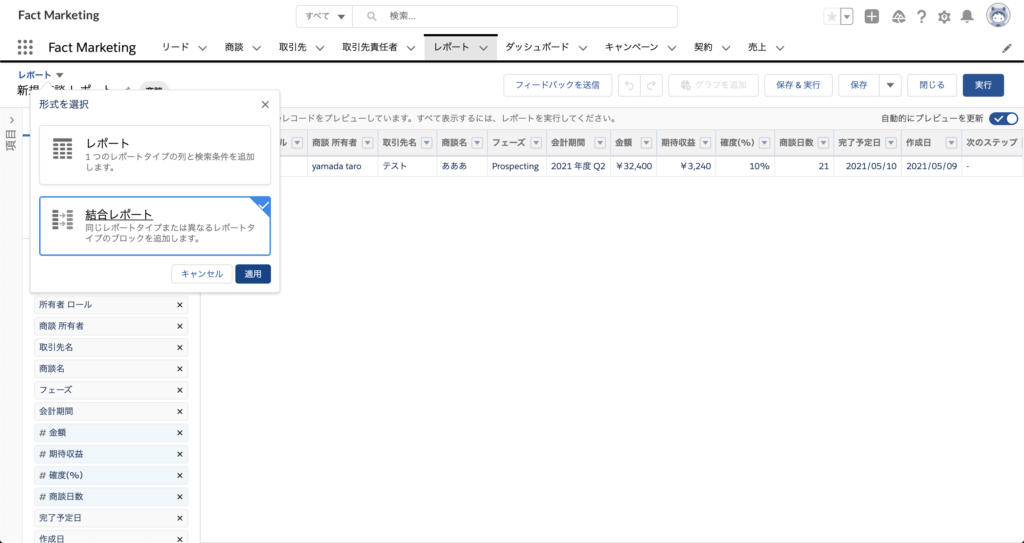Image resolution: width=1024 pixels, height=543 pixels.
Task: Open the setup gear icon
Action: click(944, 17)
